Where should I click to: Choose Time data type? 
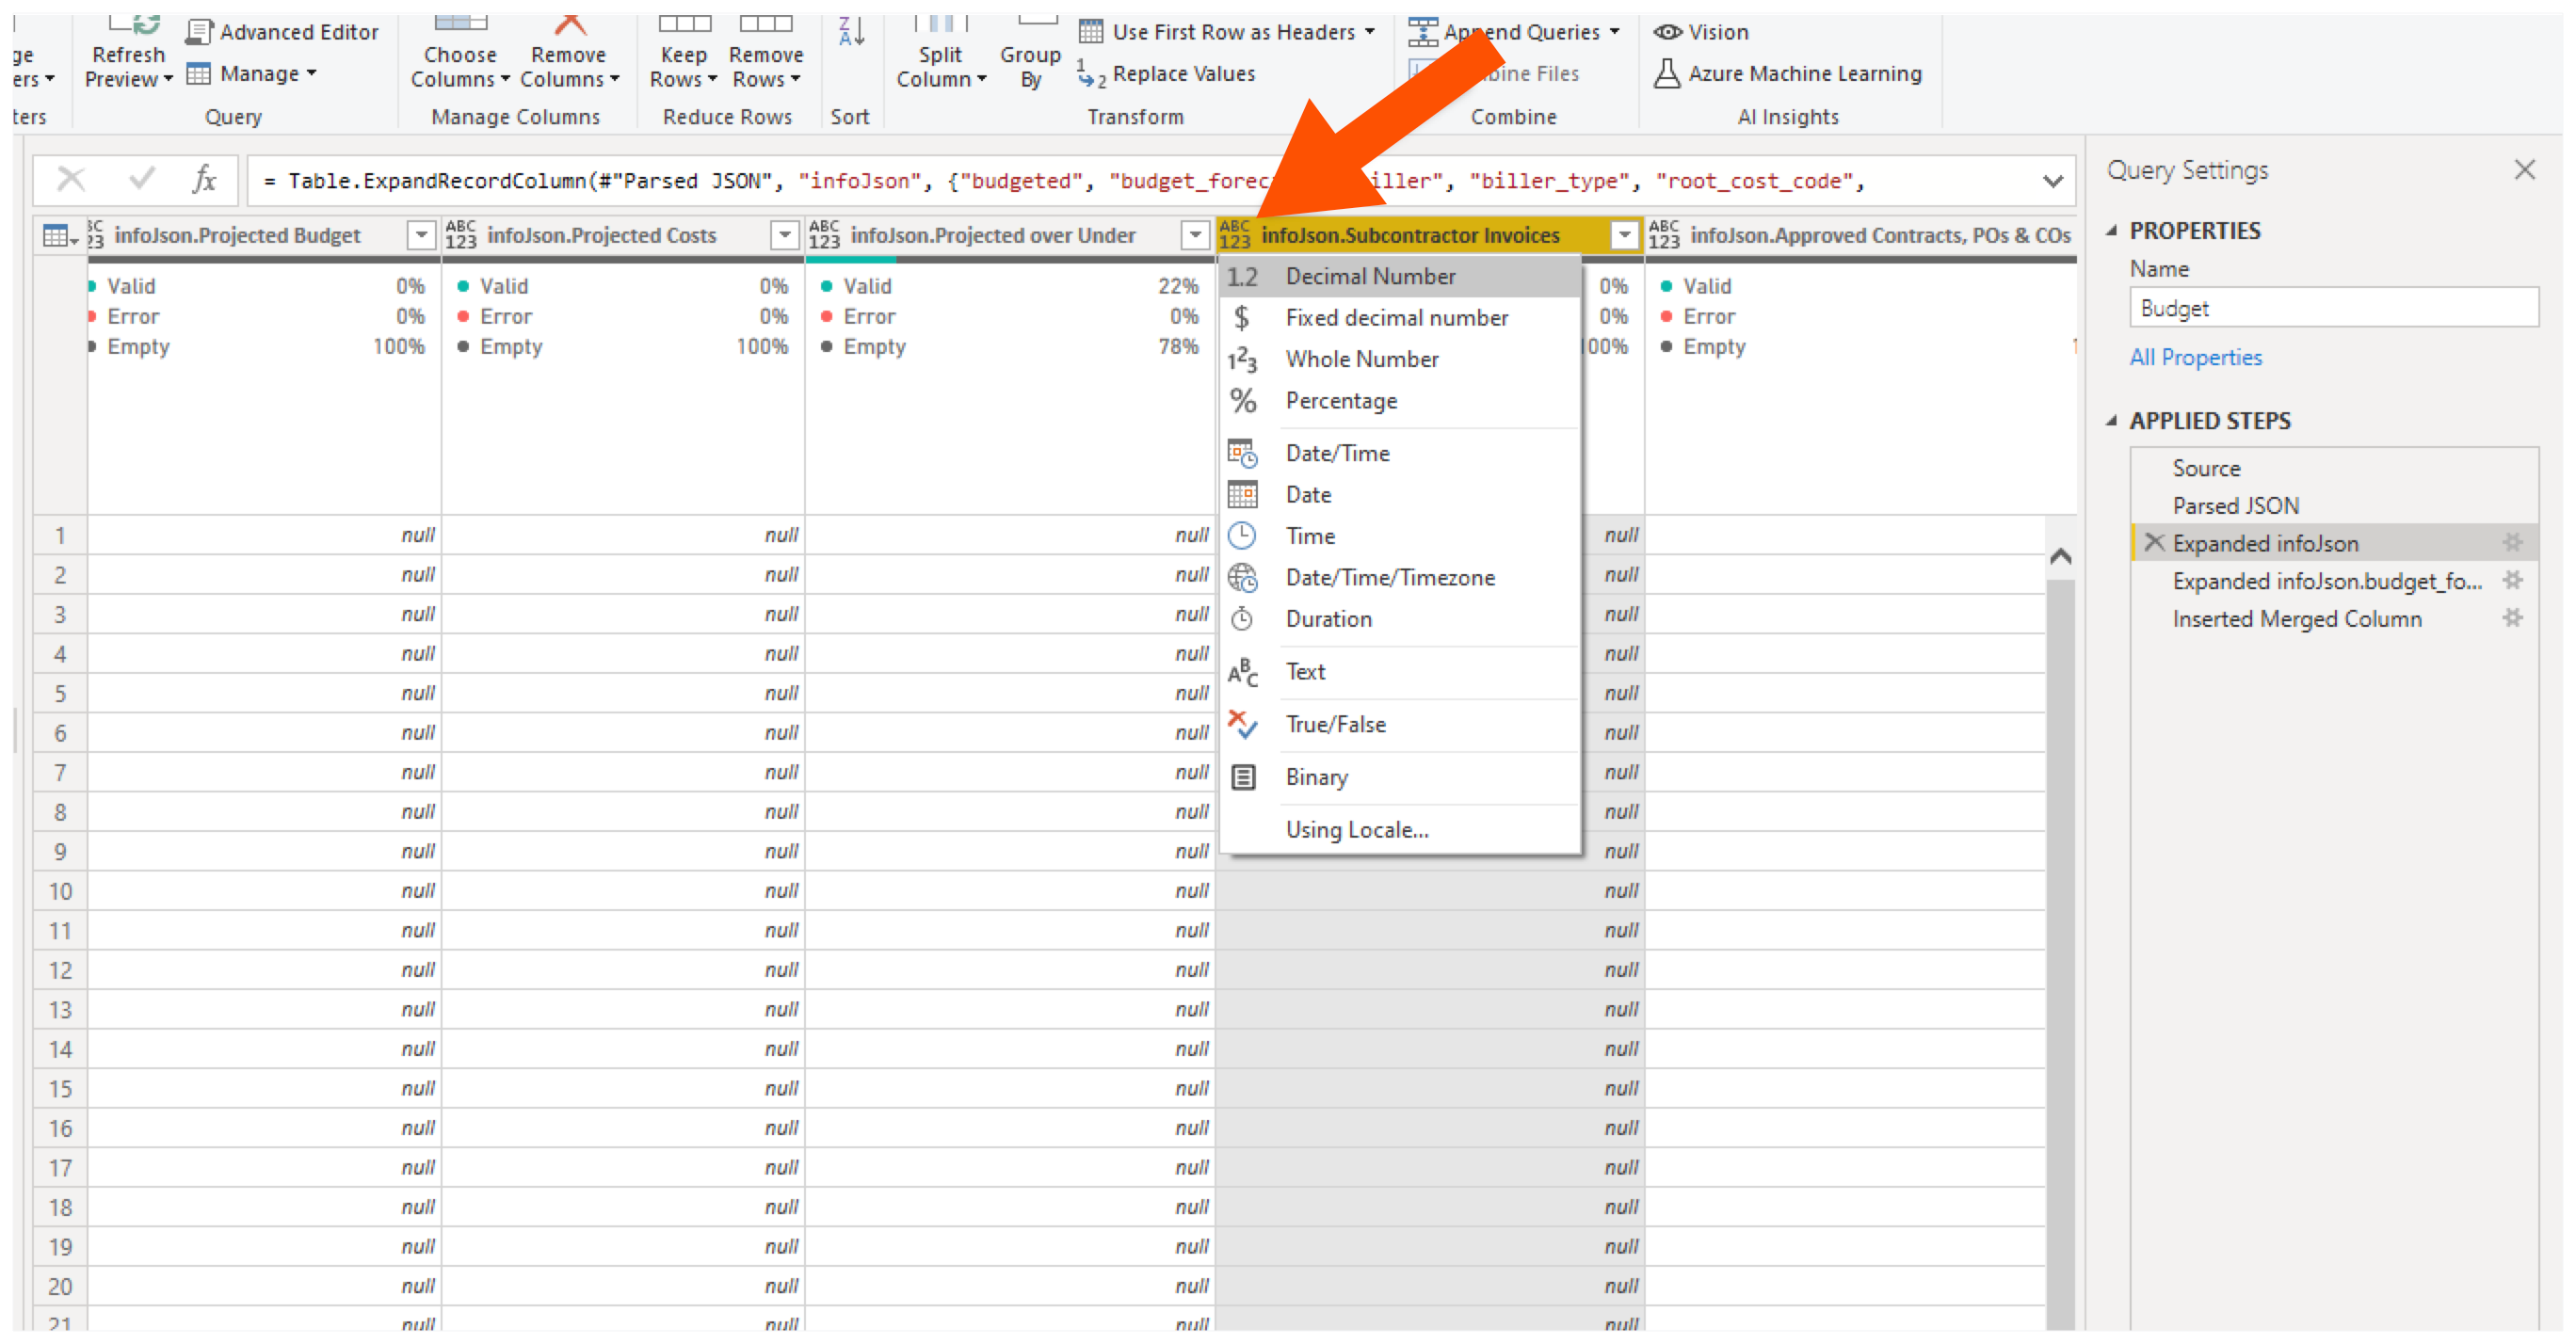[x=1400, y=536]
